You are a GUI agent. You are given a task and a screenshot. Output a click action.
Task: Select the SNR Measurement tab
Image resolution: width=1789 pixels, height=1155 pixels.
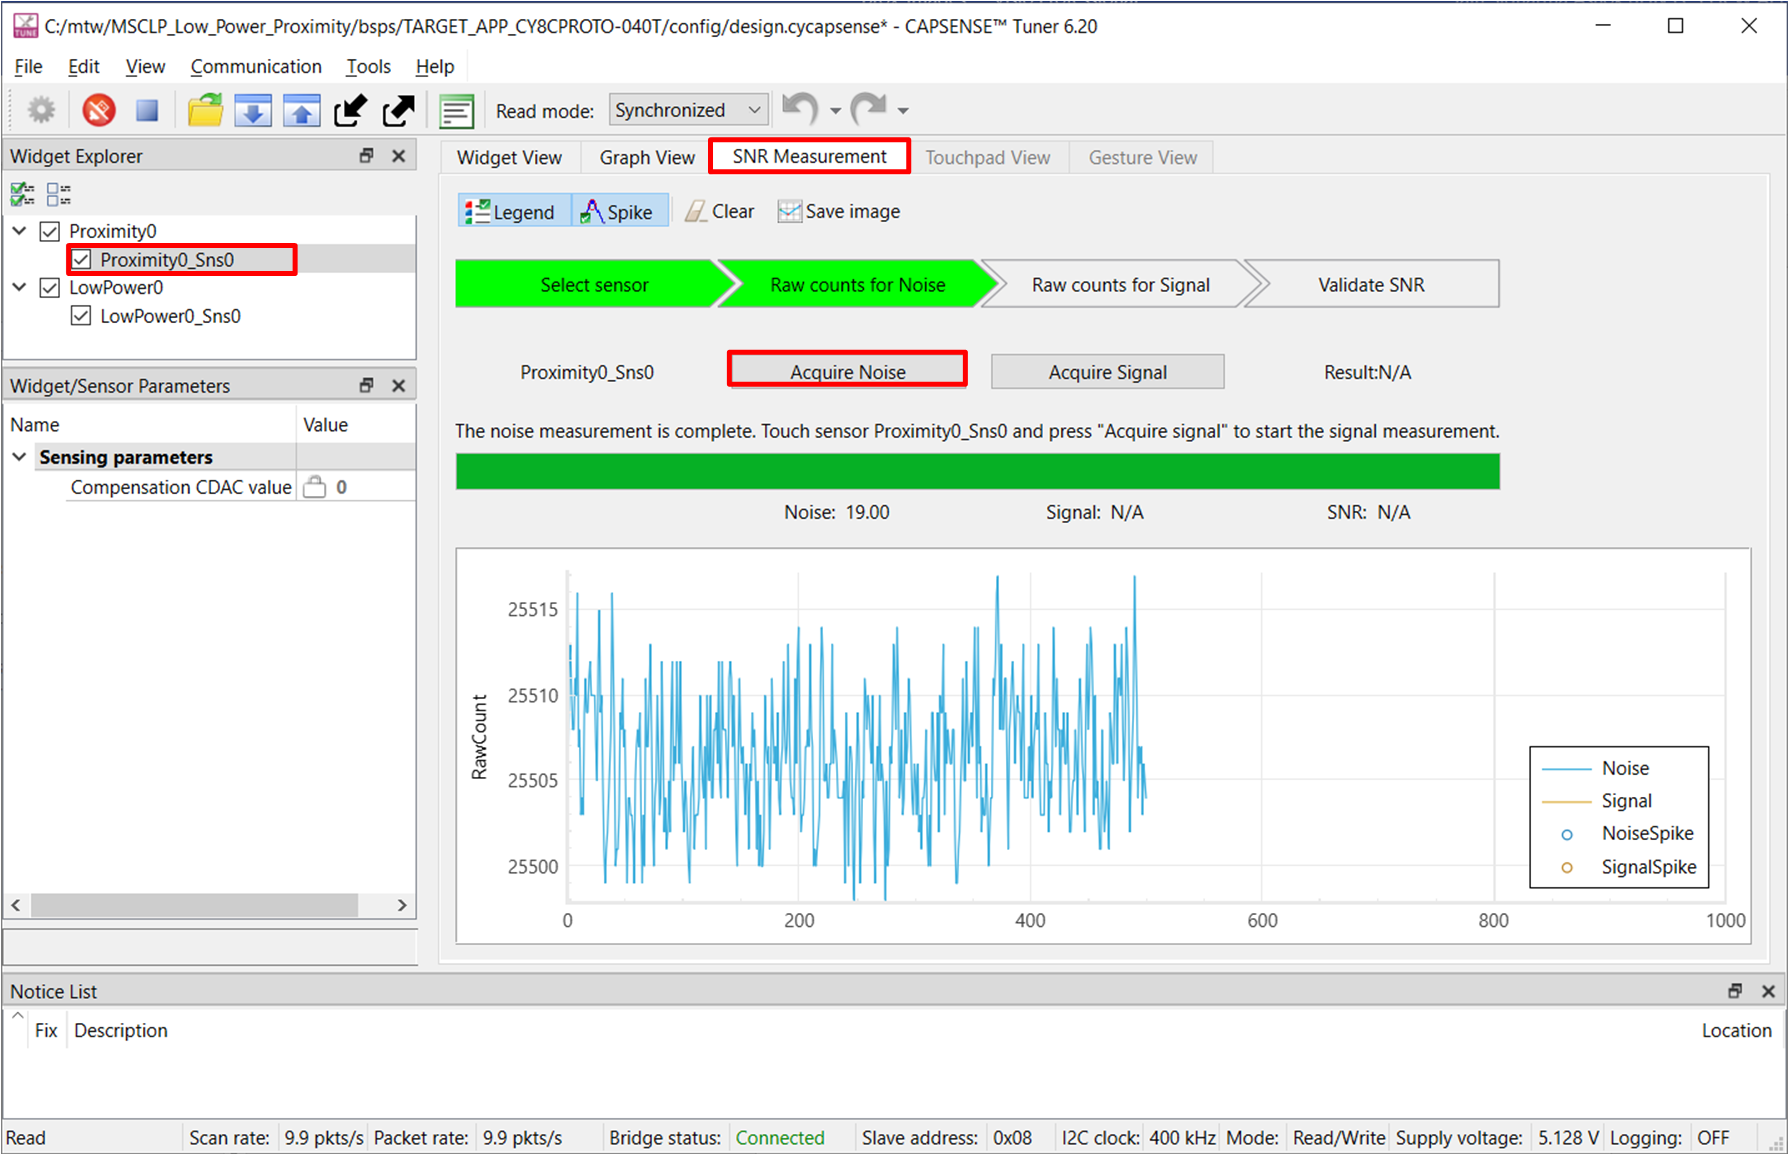809,156
